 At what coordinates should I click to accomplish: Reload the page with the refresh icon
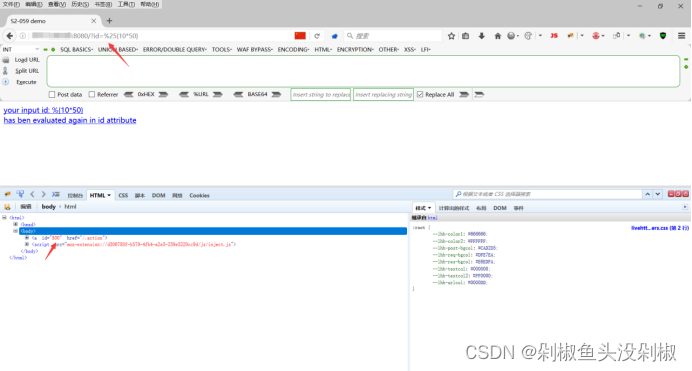click(317, 36)
